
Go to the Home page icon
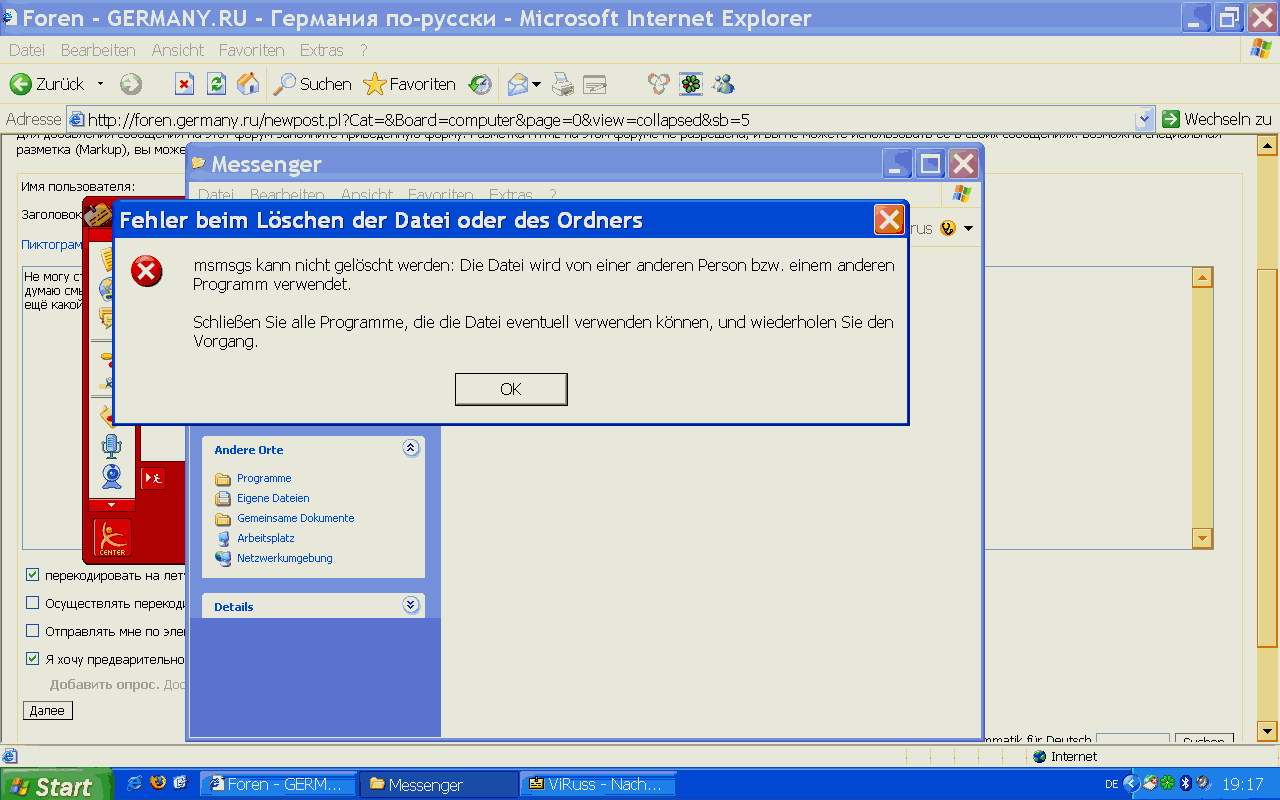248,84
